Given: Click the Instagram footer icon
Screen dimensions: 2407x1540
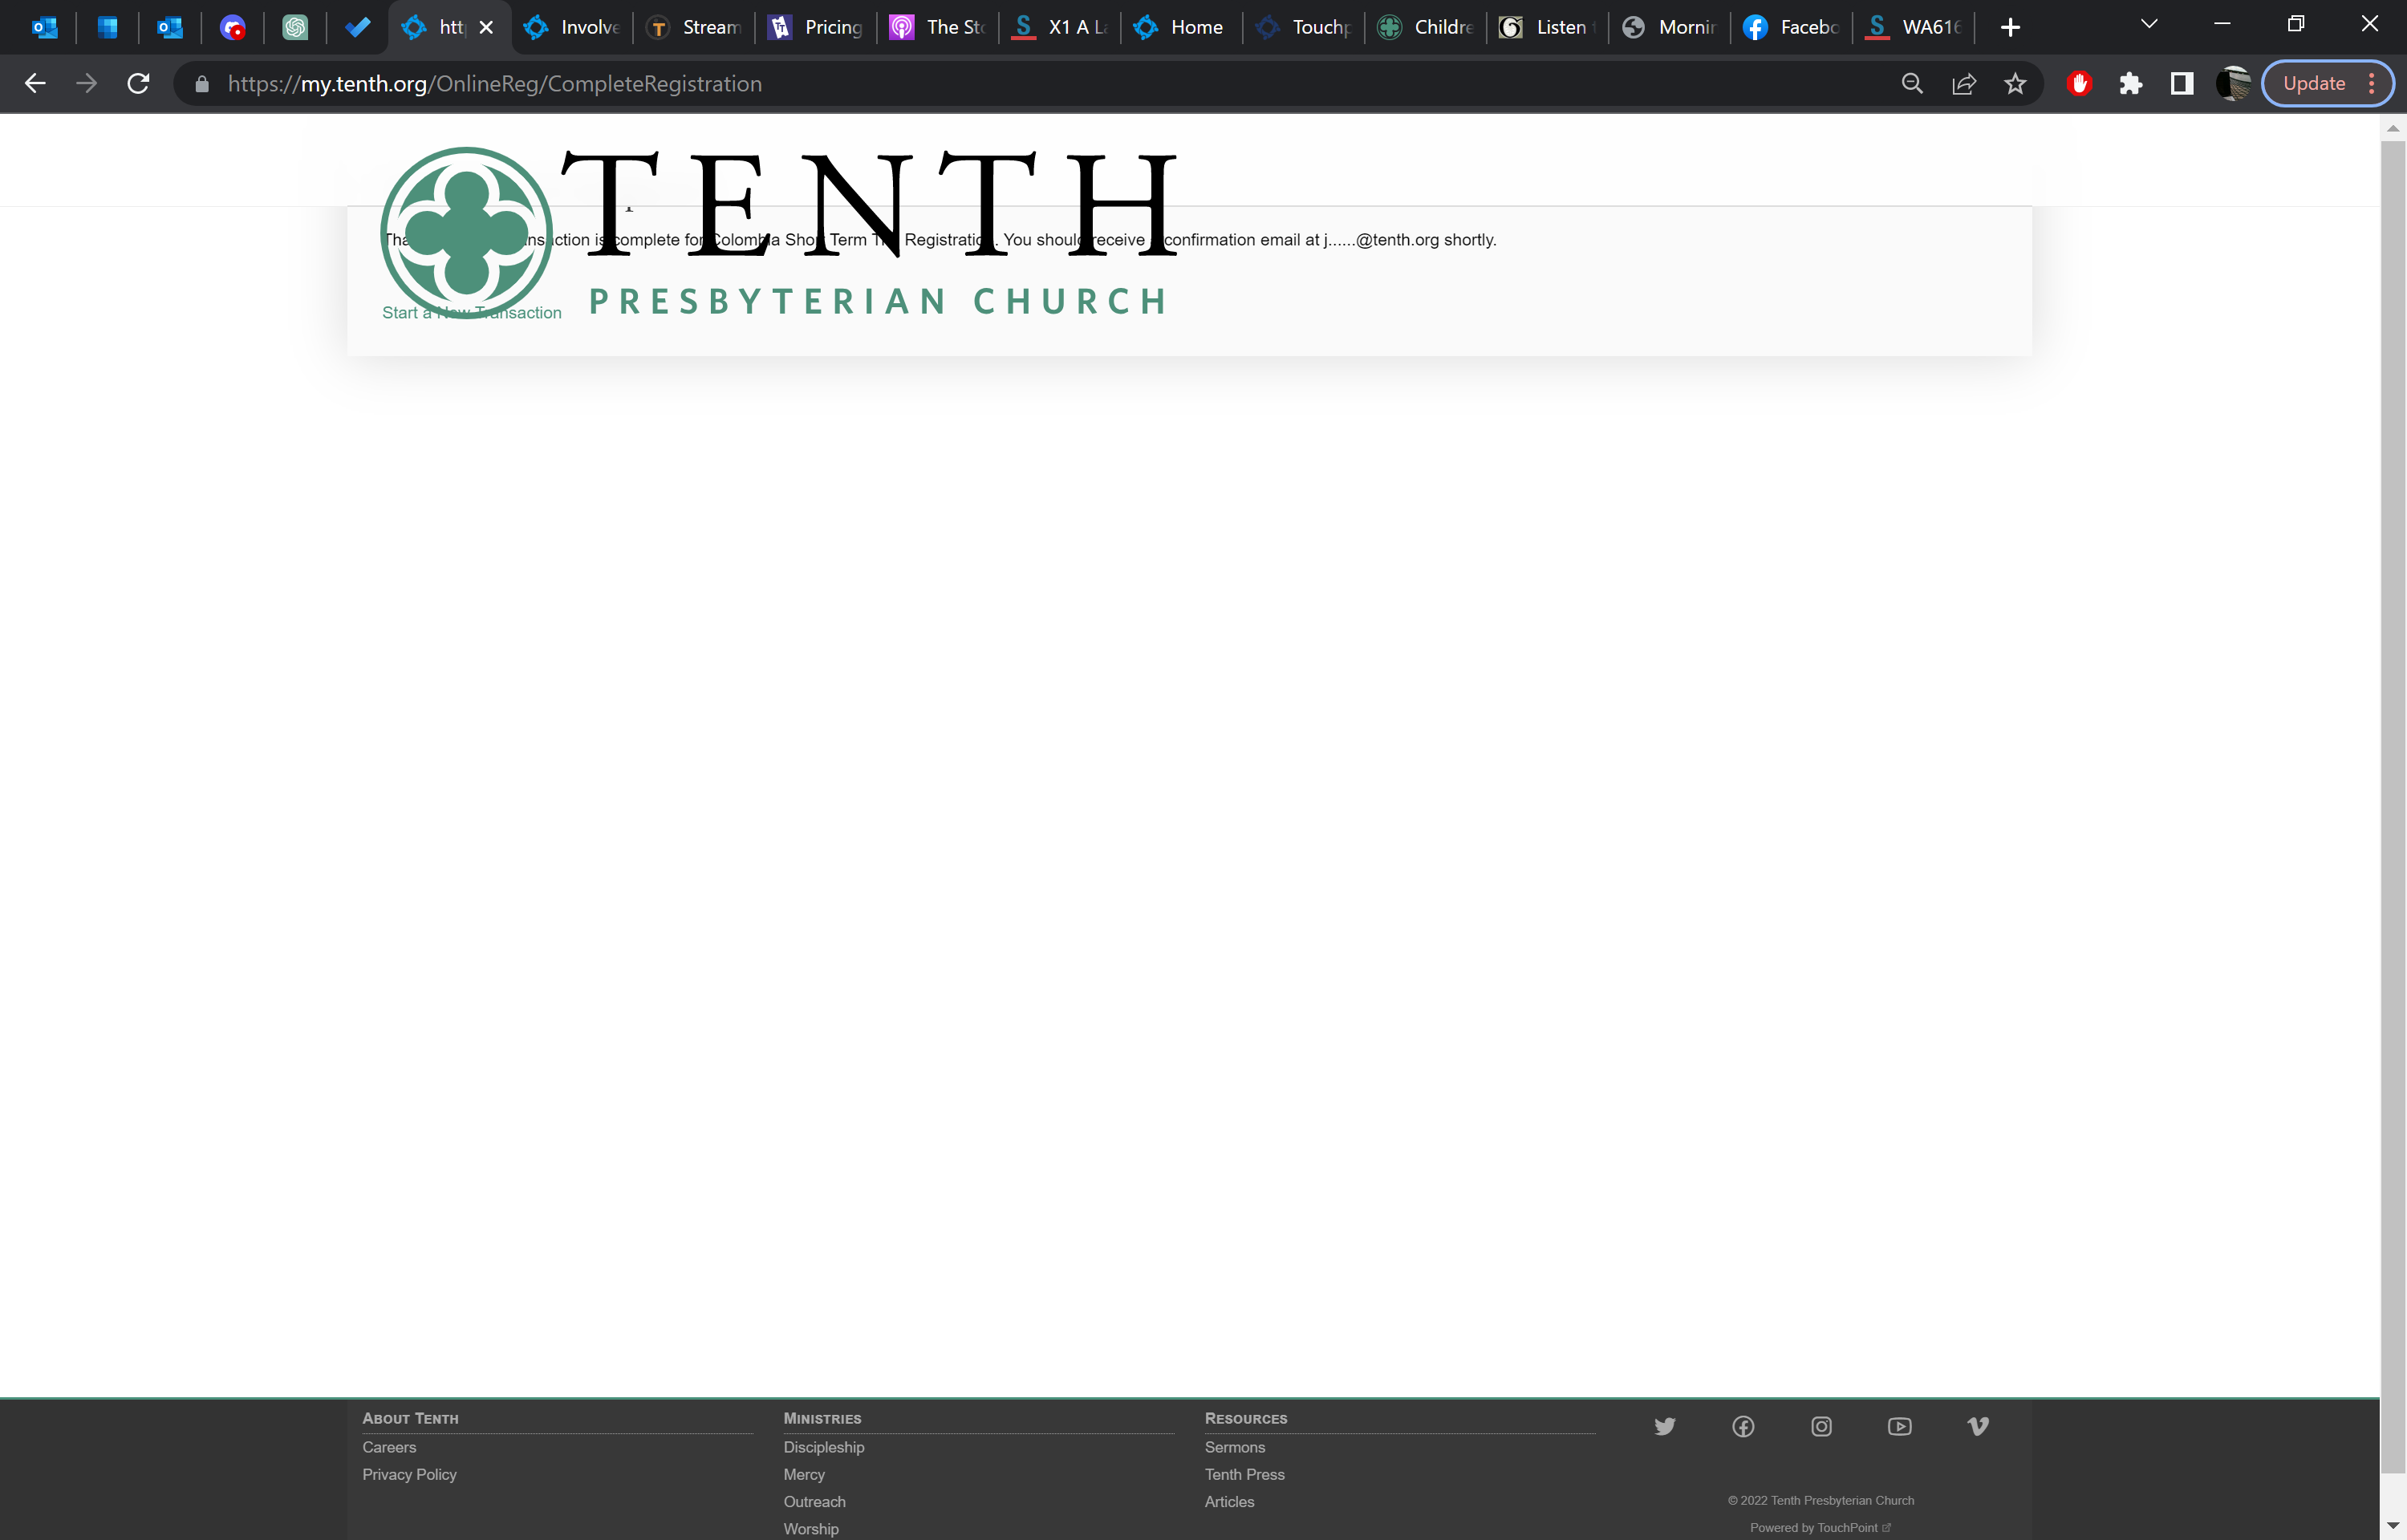Looking at the screenshot, I should [1821, 1426].
